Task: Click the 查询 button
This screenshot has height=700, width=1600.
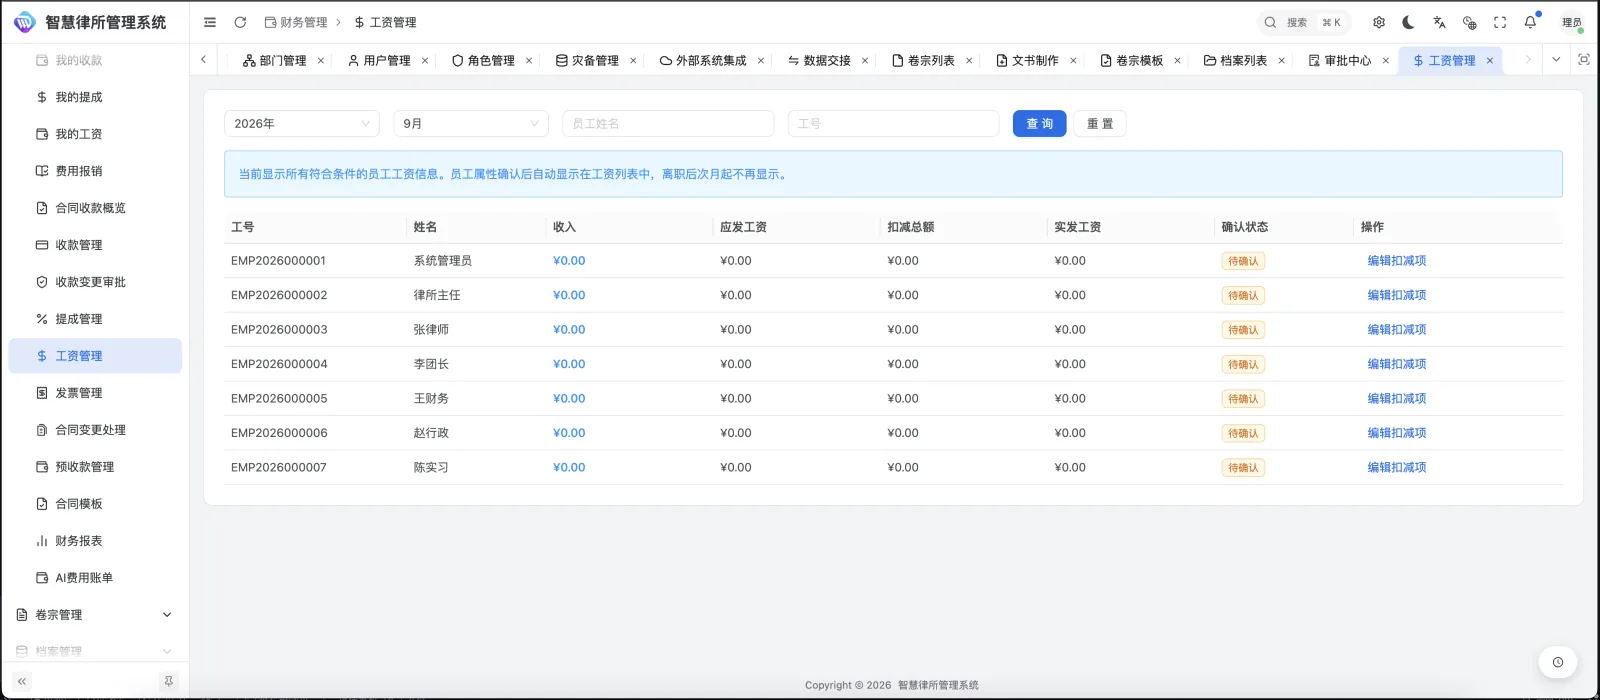Action: click(1040, 123)
